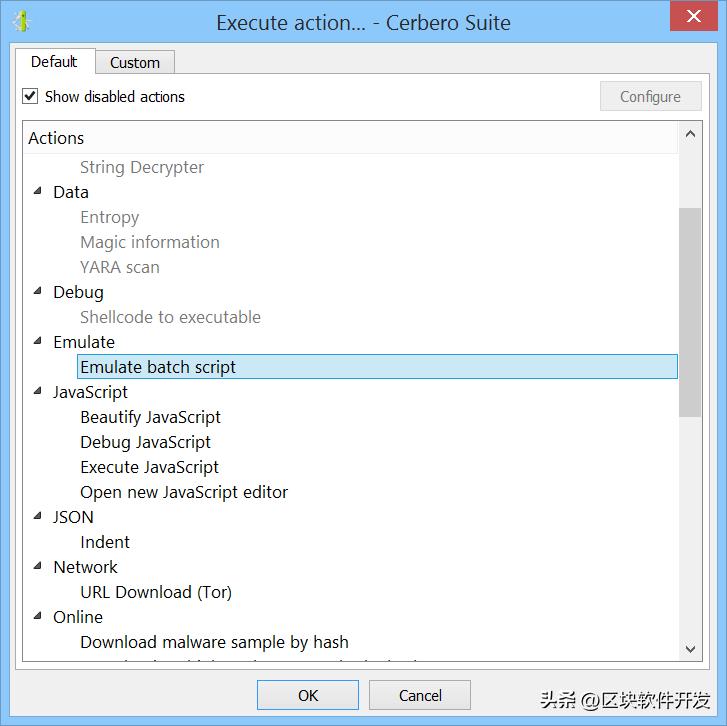Select the Entropy action

109,217
